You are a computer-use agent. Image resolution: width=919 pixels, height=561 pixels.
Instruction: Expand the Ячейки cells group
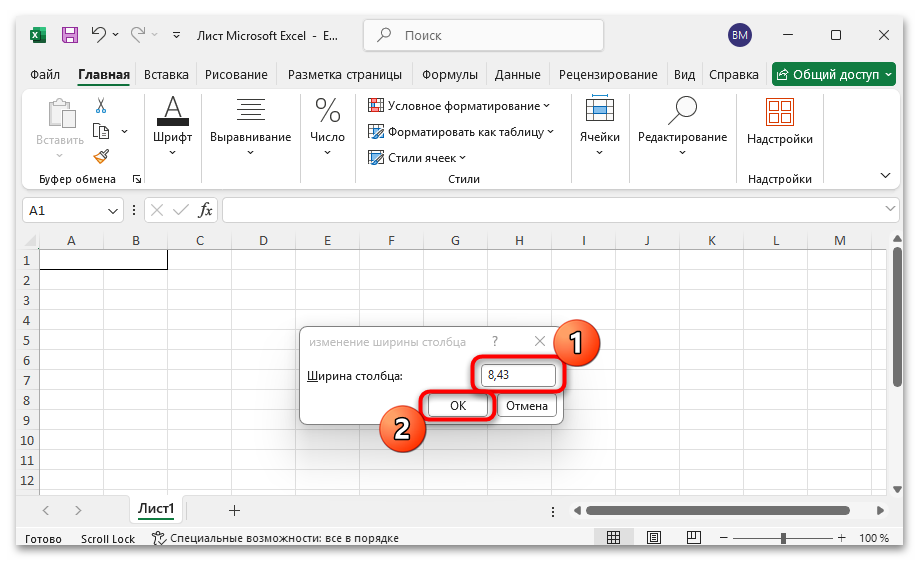[600, 126]
